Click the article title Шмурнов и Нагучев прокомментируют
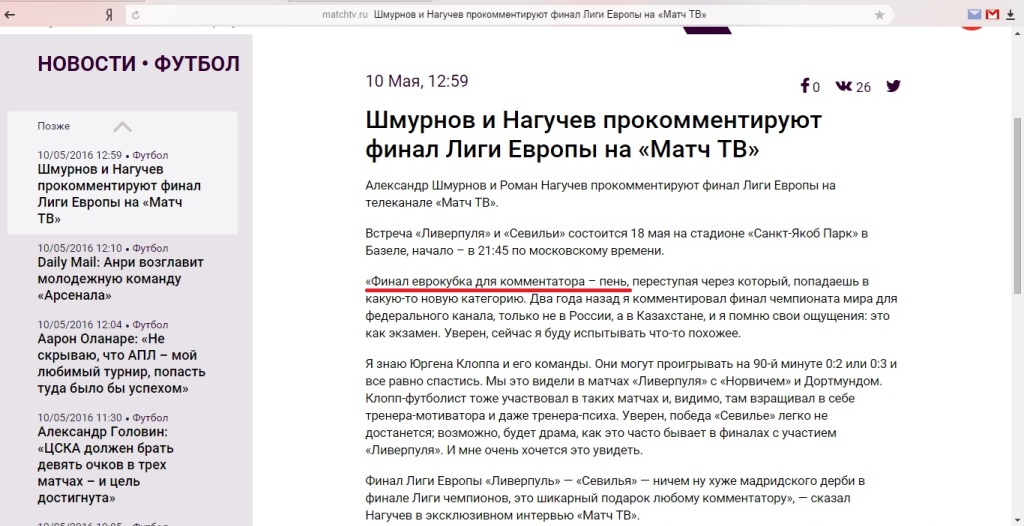1024x526 pixels. pos(594,136)
